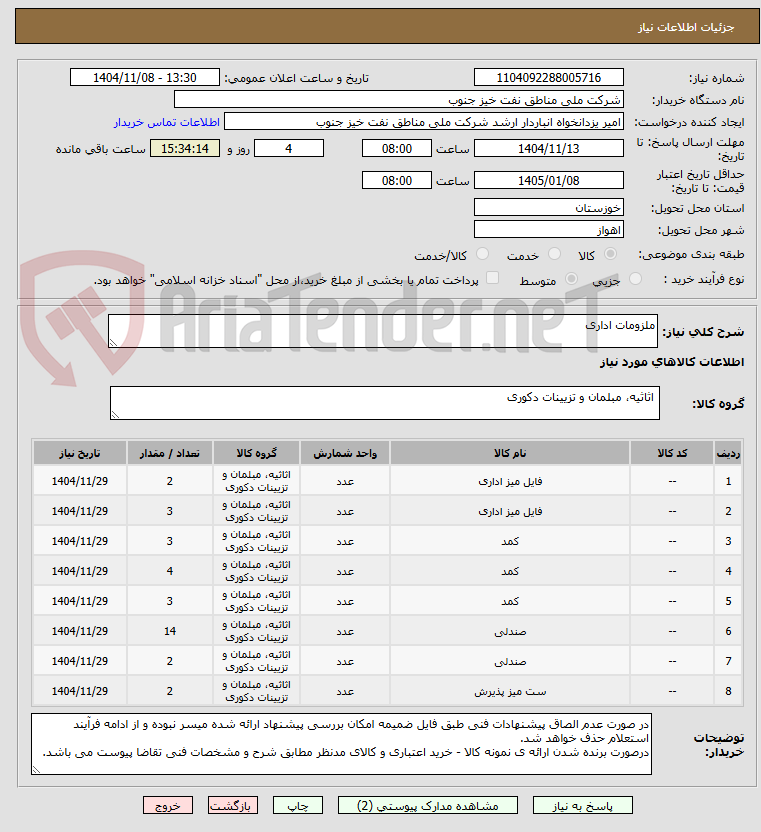Click the کد کالا column header
Image resolution: width=761 pixels, height=832 pixels.
tap(672, 453)
